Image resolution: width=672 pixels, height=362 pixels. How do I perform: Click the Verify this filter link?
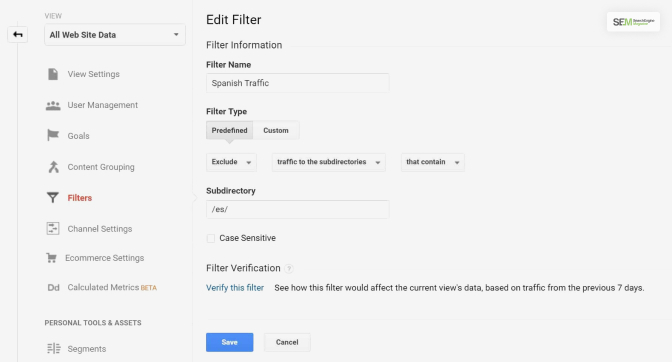pyautogui.click(x=235, y=288)
